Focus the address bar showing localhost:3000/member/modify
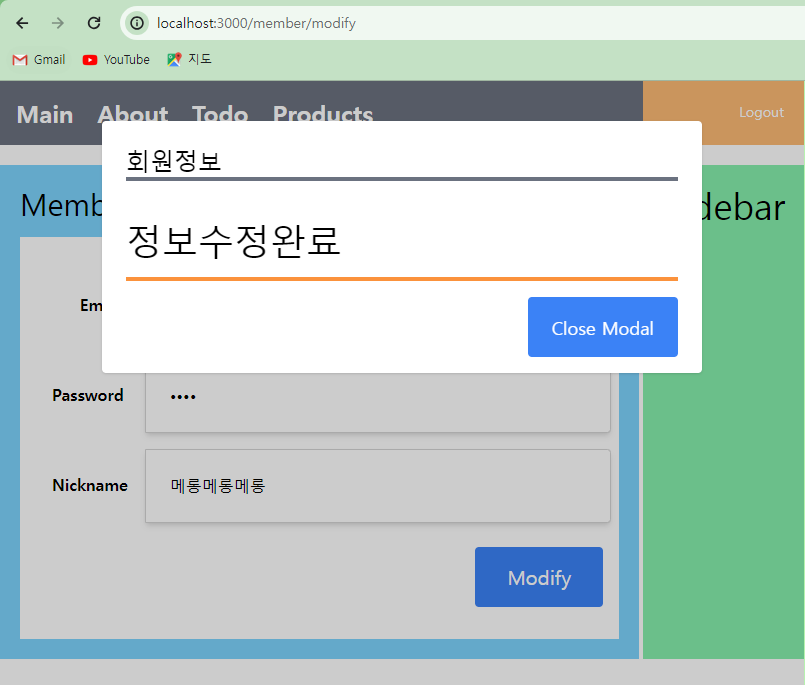This screenshot has height=685, width=805. click(x=462, y=23)
